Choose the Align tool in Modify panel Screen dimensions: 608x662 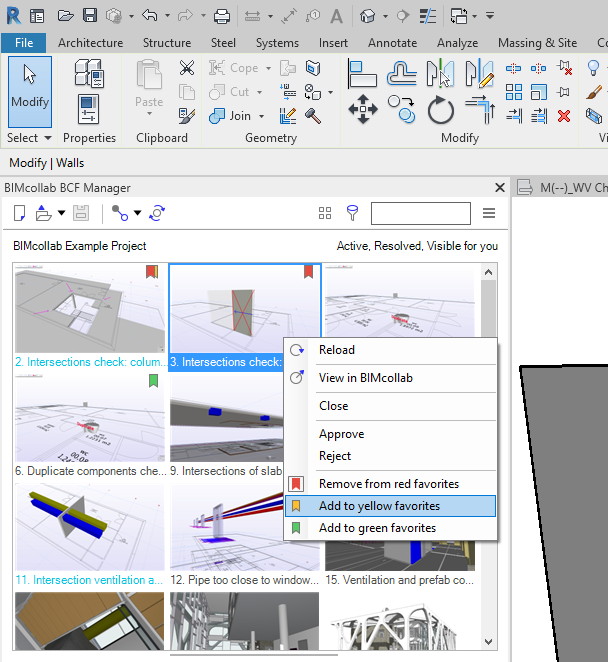click(362, 75)
